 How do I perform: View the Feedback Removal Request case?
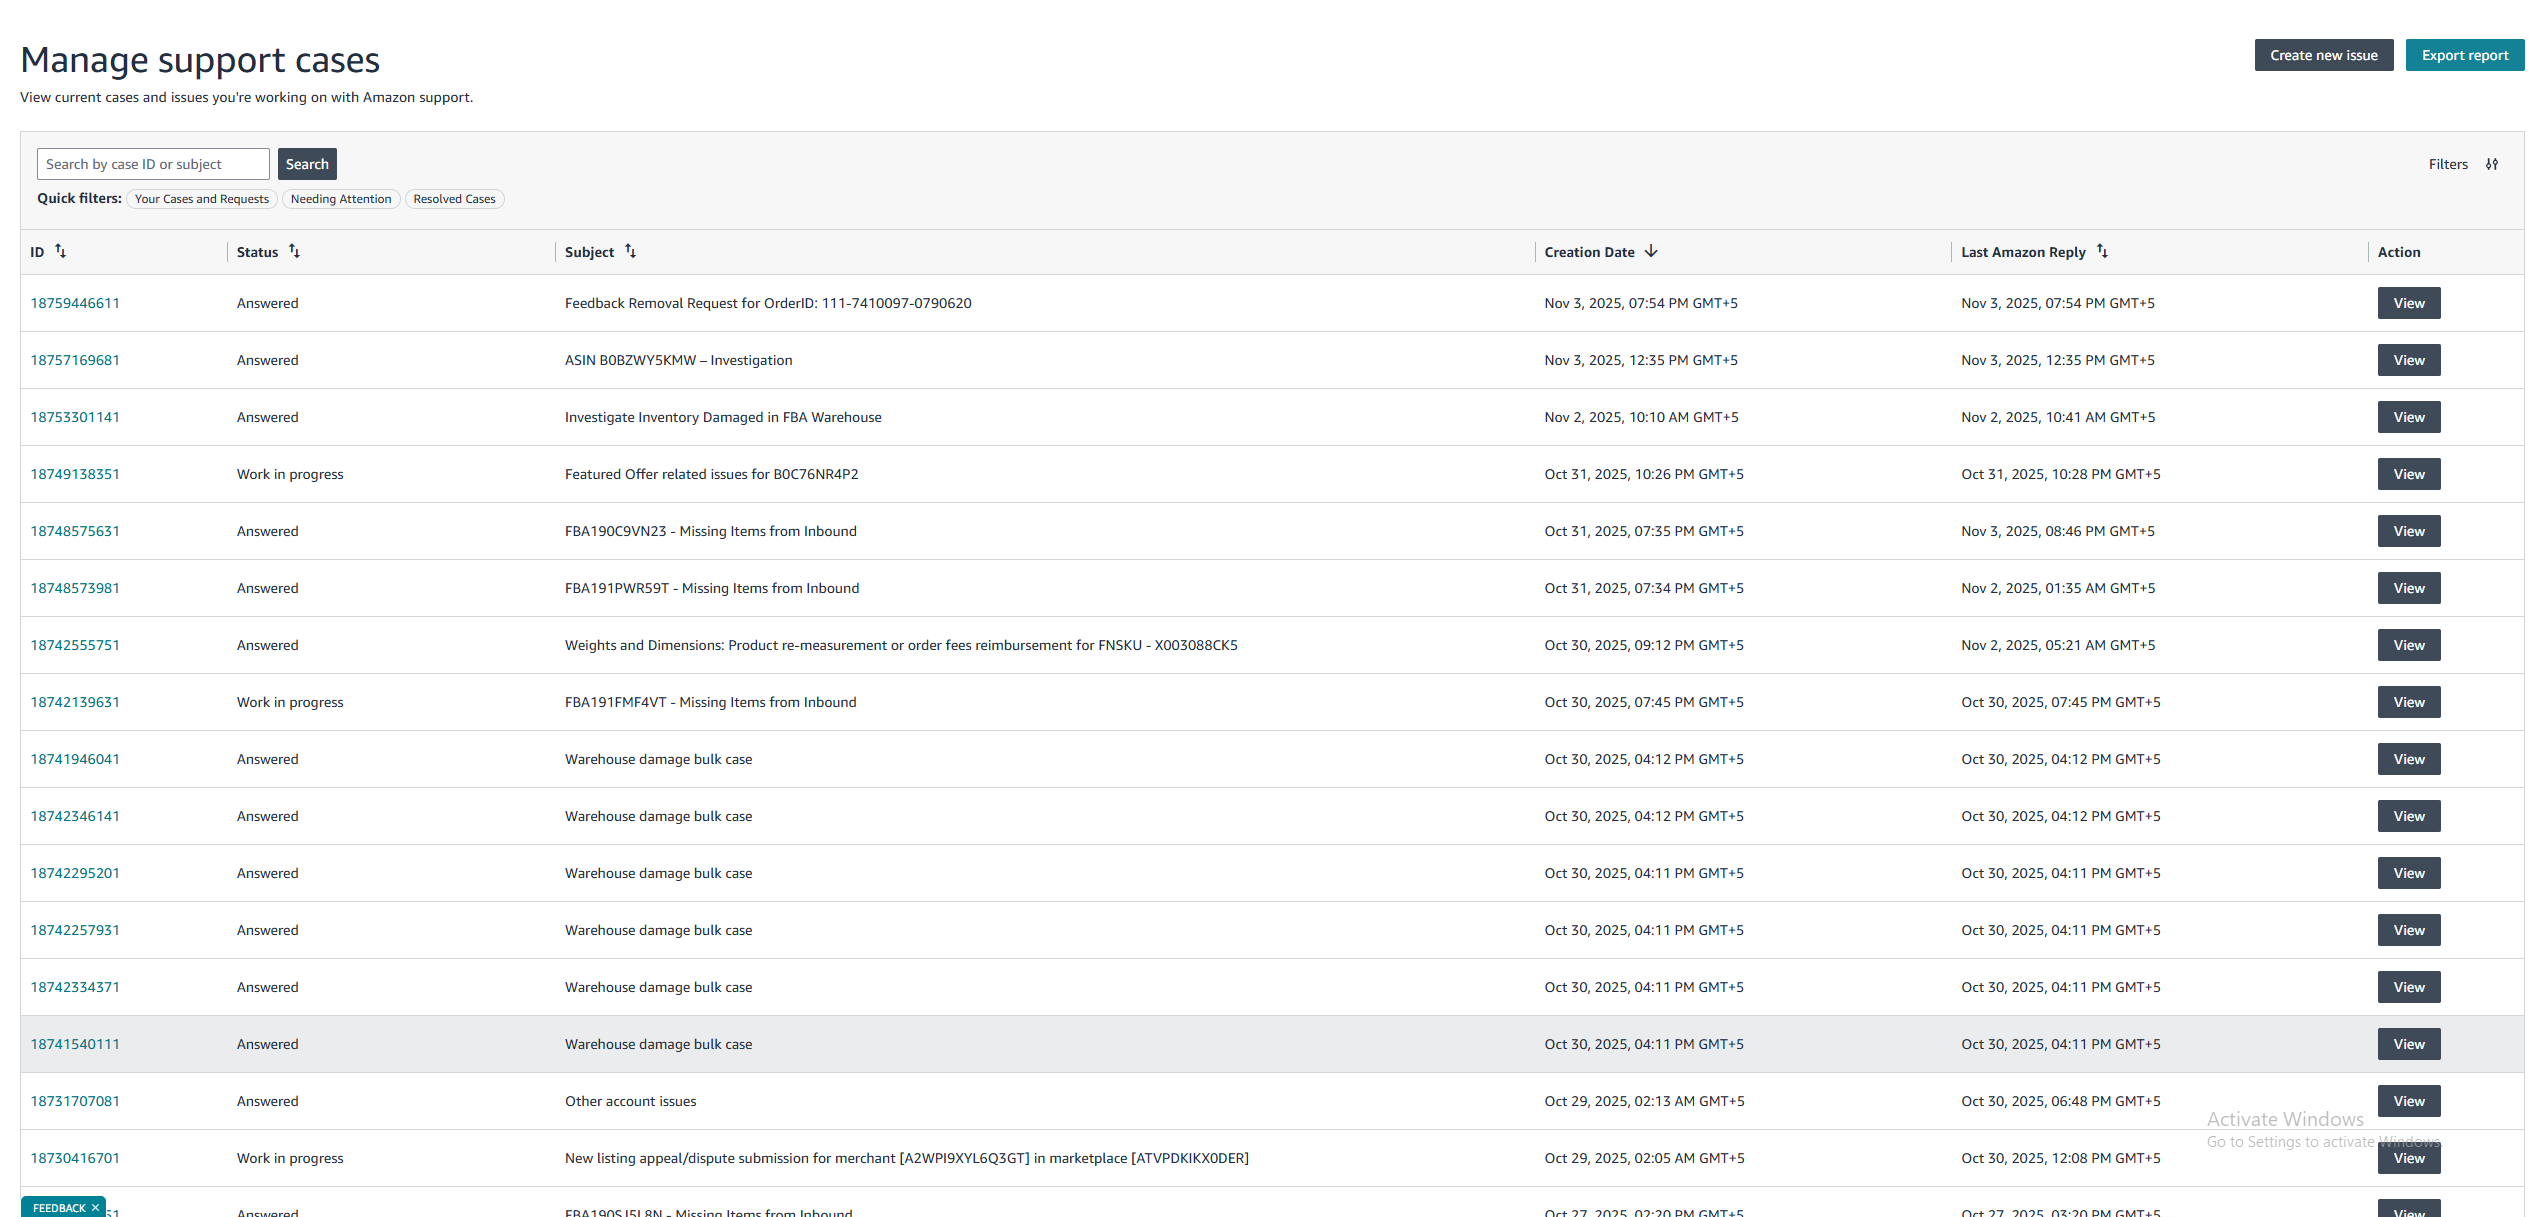point(2409,303)
